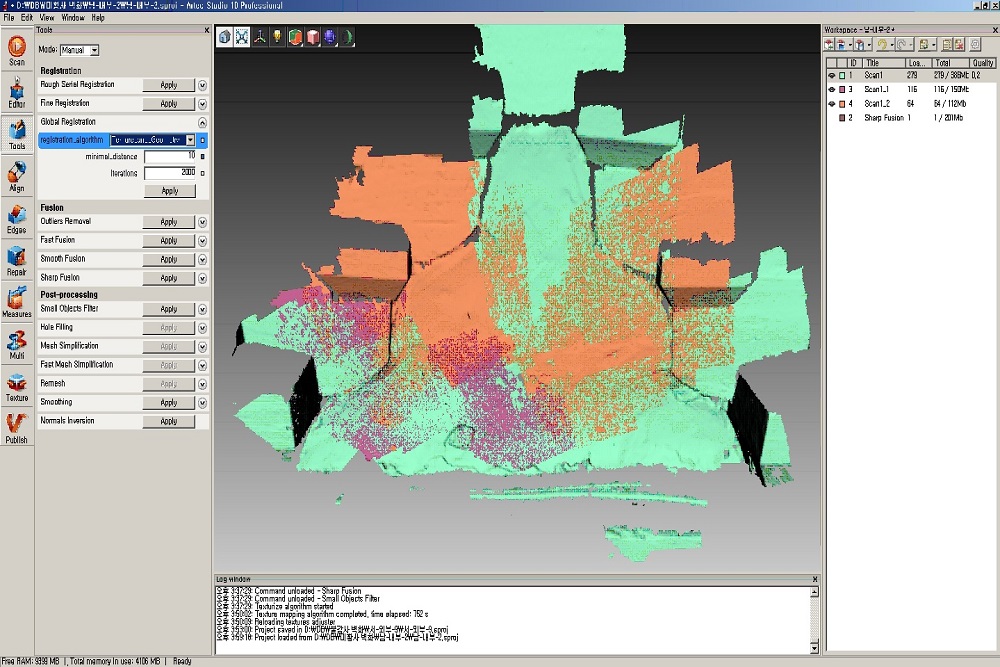This screenshot has height=667, width=1000.
Task: Open the Mode dropdown set to Manual
Action: [79, 50]
